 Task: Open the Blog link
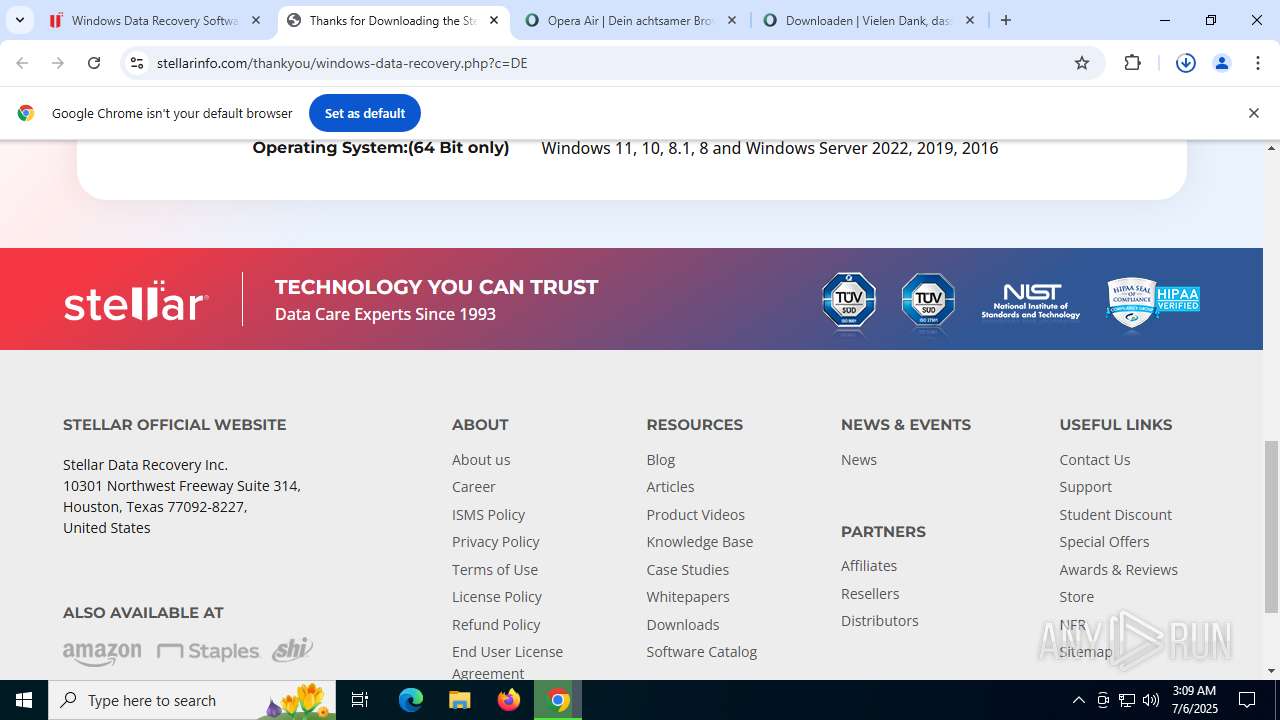click(661, 460)
